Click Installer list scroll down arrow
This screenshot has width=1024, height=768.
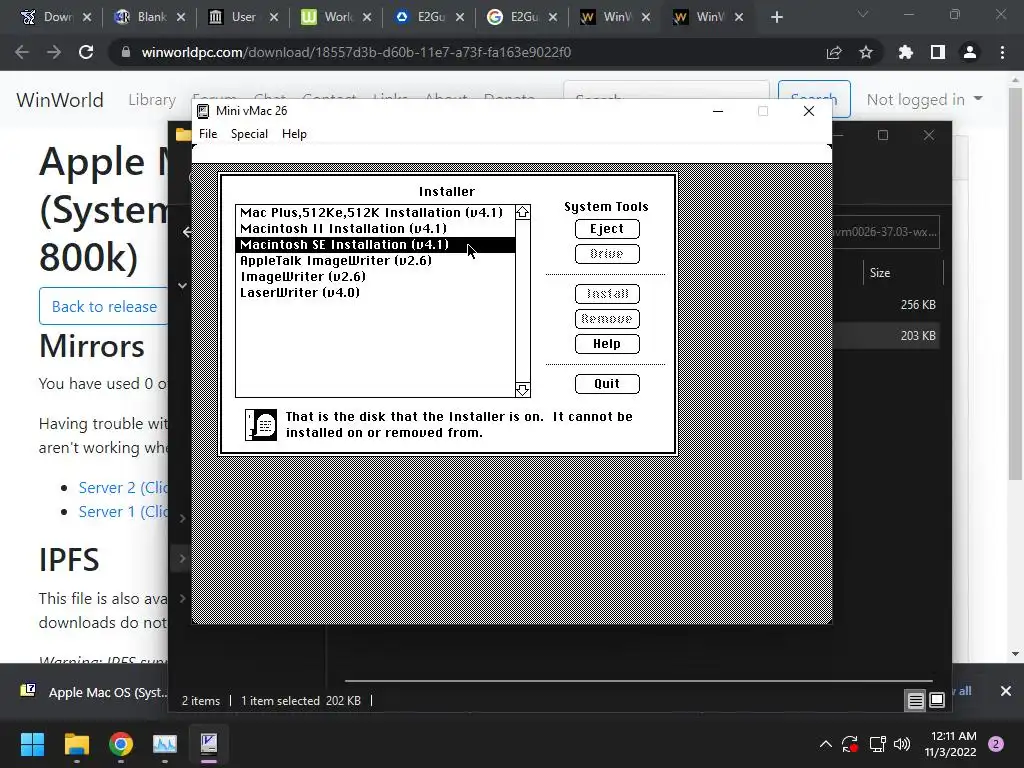(x=522, y=390)
